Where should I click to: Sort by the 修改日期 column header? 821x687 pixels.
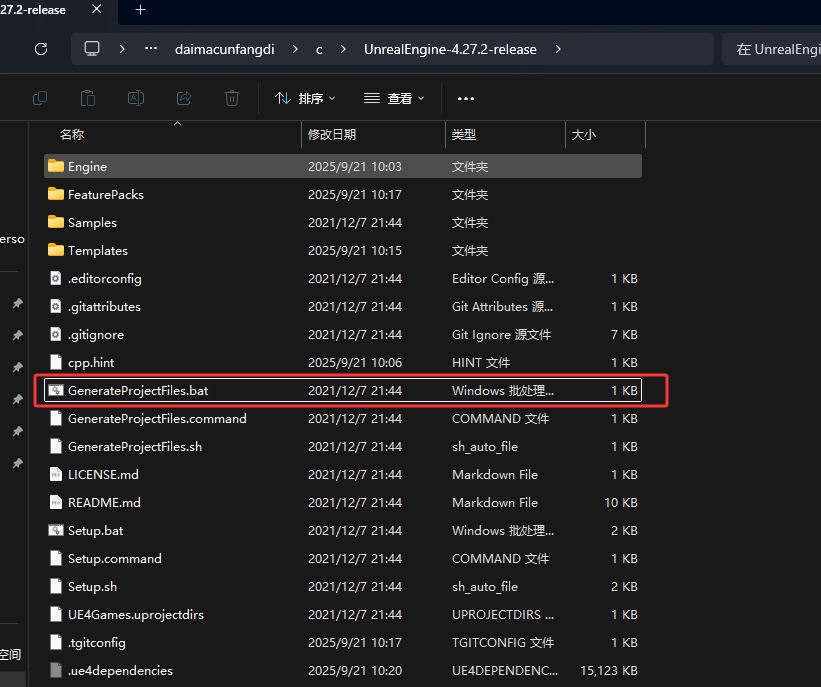click(x=332, y=135)
